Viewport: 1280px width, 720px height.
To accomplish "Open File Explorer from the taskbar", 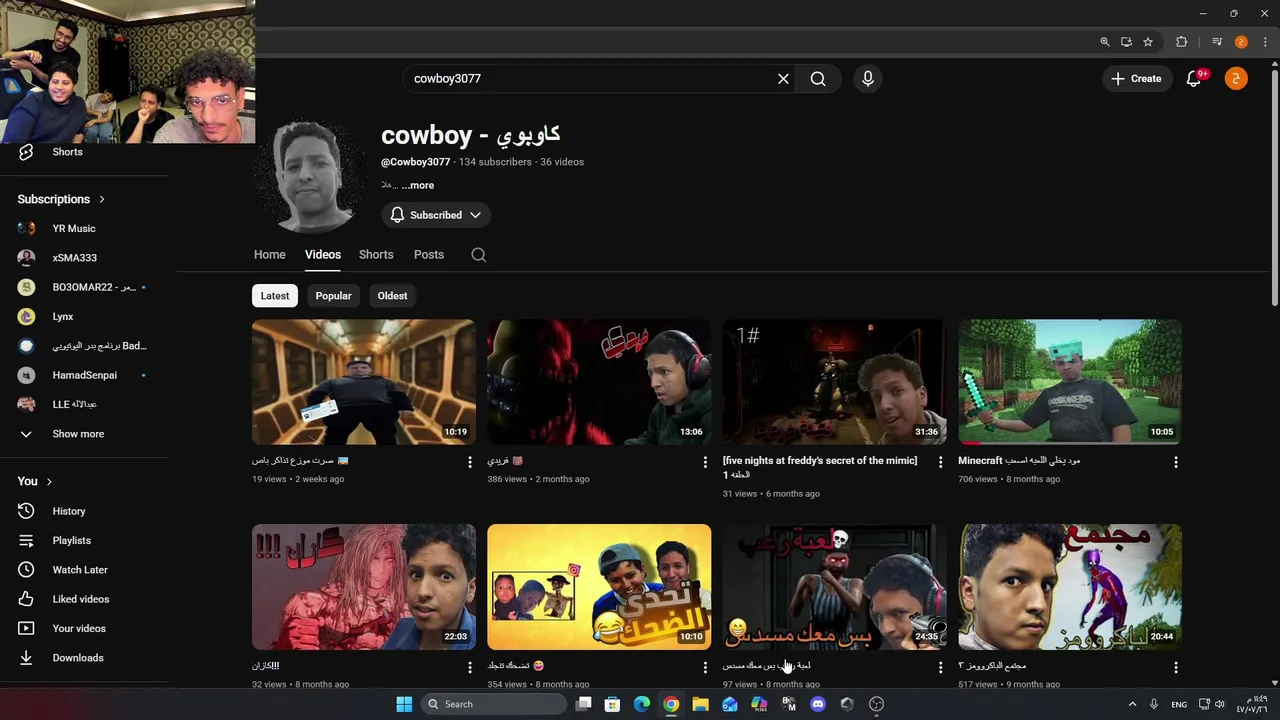I will tap(701, 704).
